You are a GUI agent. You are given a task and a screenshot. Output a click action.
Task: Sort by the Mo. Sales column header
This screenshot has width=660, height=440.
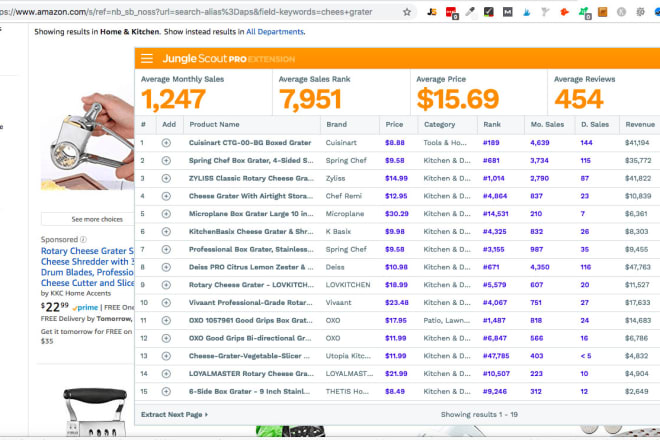(x=547, y=124)
